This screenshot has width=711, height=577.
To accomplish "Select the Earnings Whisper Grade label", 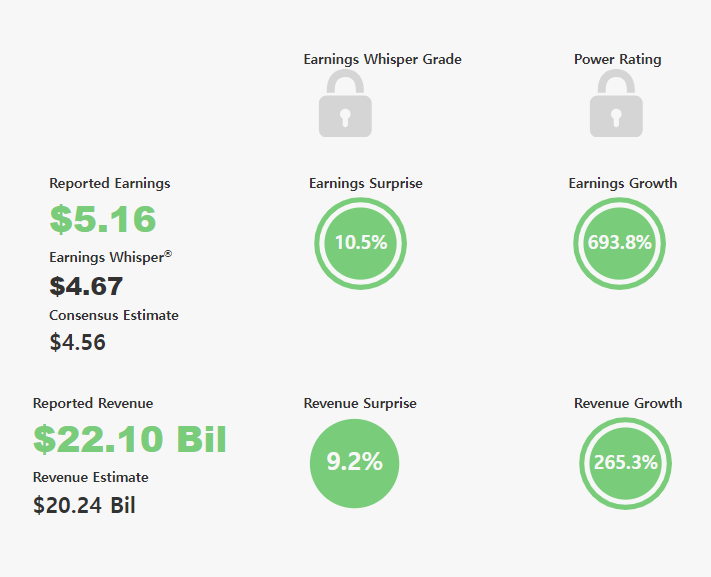I will coord(382,59).
